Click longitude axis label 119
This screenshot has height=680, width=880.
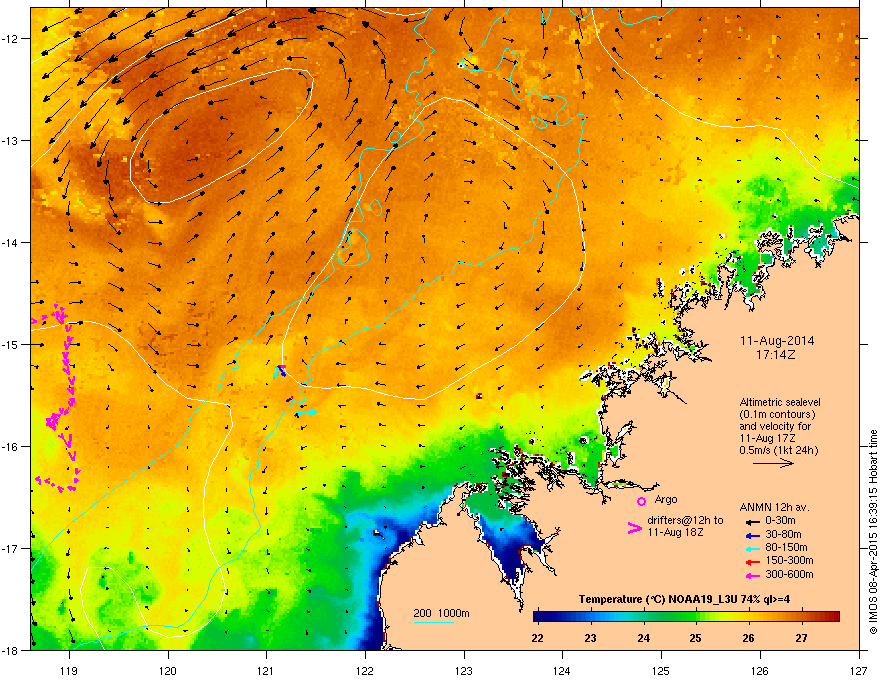tap(69, 670)
